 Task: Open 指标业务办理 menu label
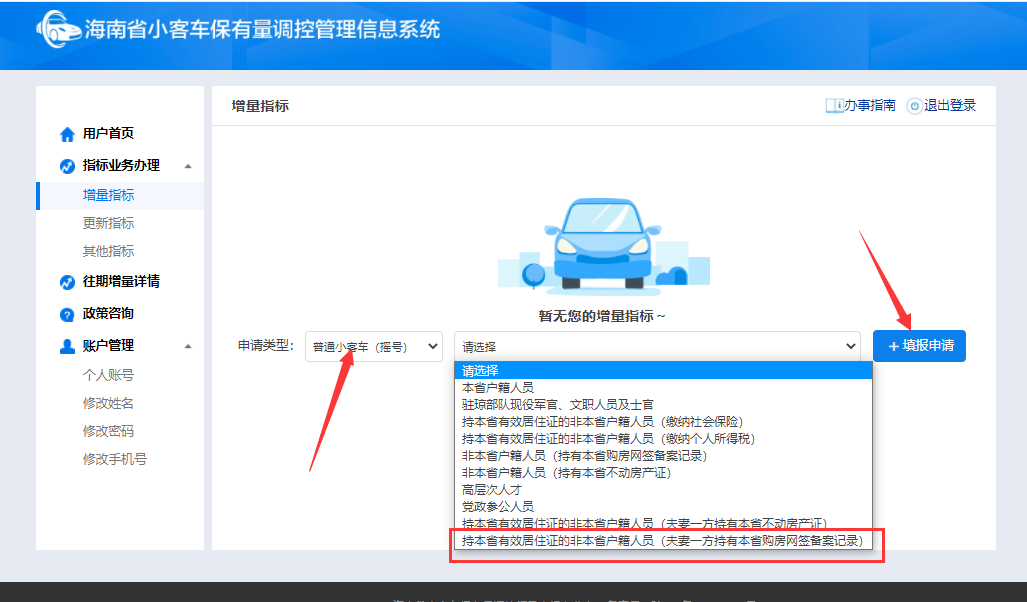[x=121, y=166]
